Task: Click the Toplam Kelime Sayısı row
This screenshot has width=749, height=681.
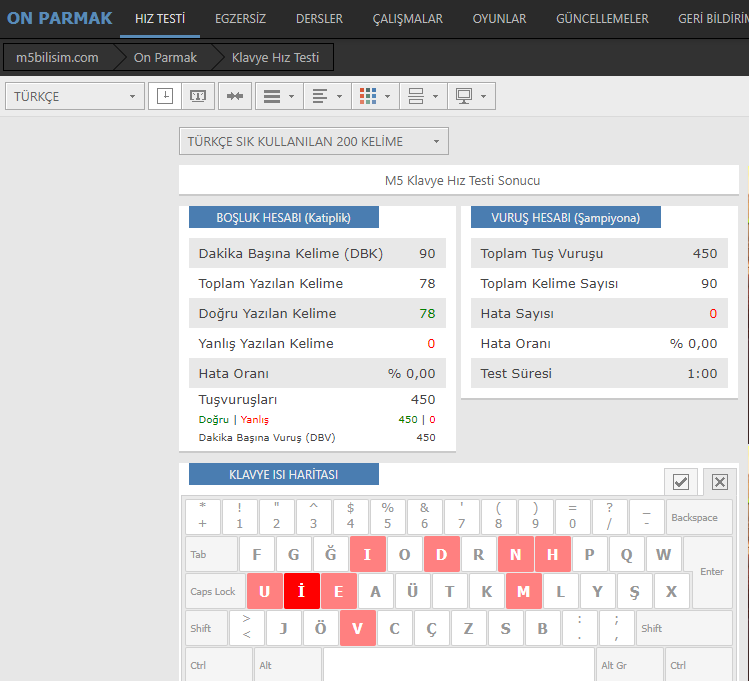Action: point(599,283)
